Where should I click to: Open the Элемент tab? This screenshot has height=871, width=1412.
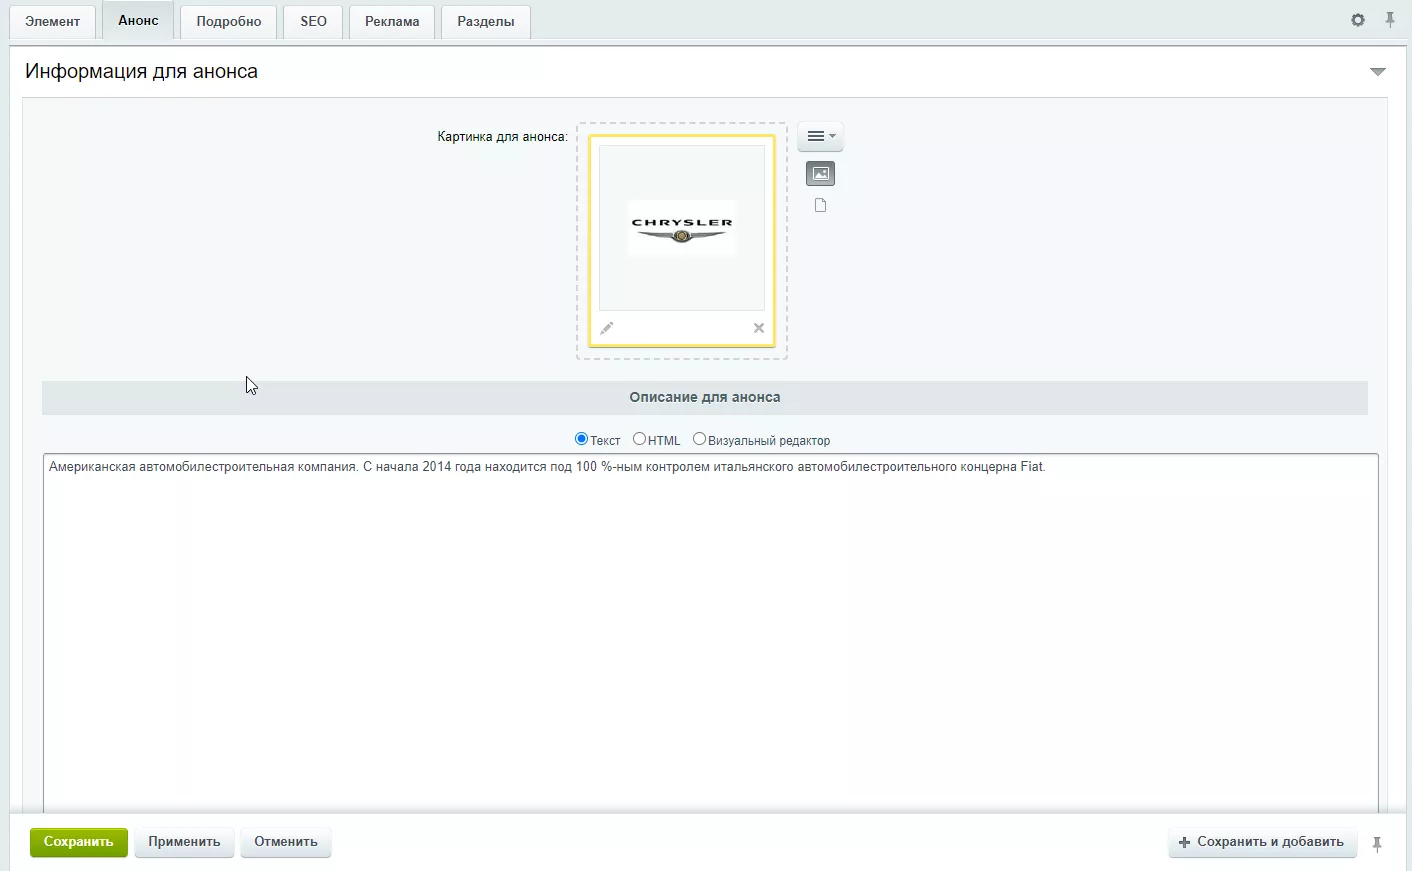(x=52, y=21)
